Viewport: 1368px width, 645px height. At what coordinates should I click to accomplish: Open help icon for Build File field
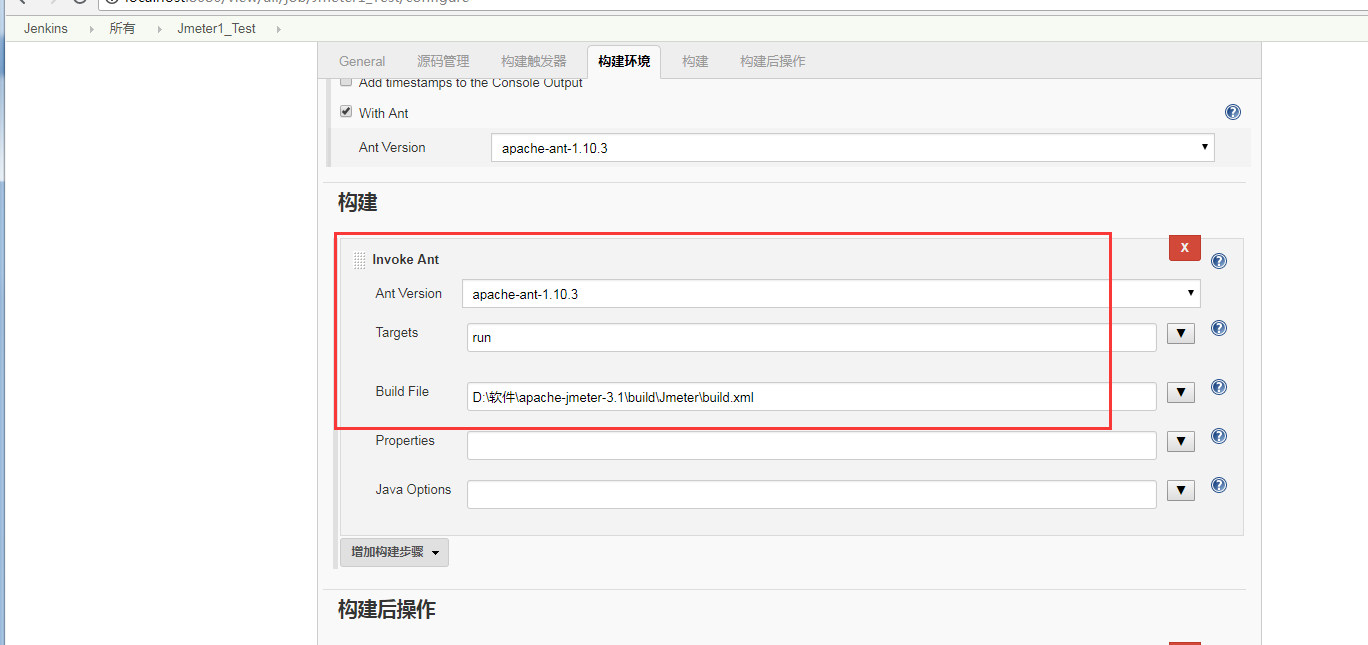click(1219, 387)
